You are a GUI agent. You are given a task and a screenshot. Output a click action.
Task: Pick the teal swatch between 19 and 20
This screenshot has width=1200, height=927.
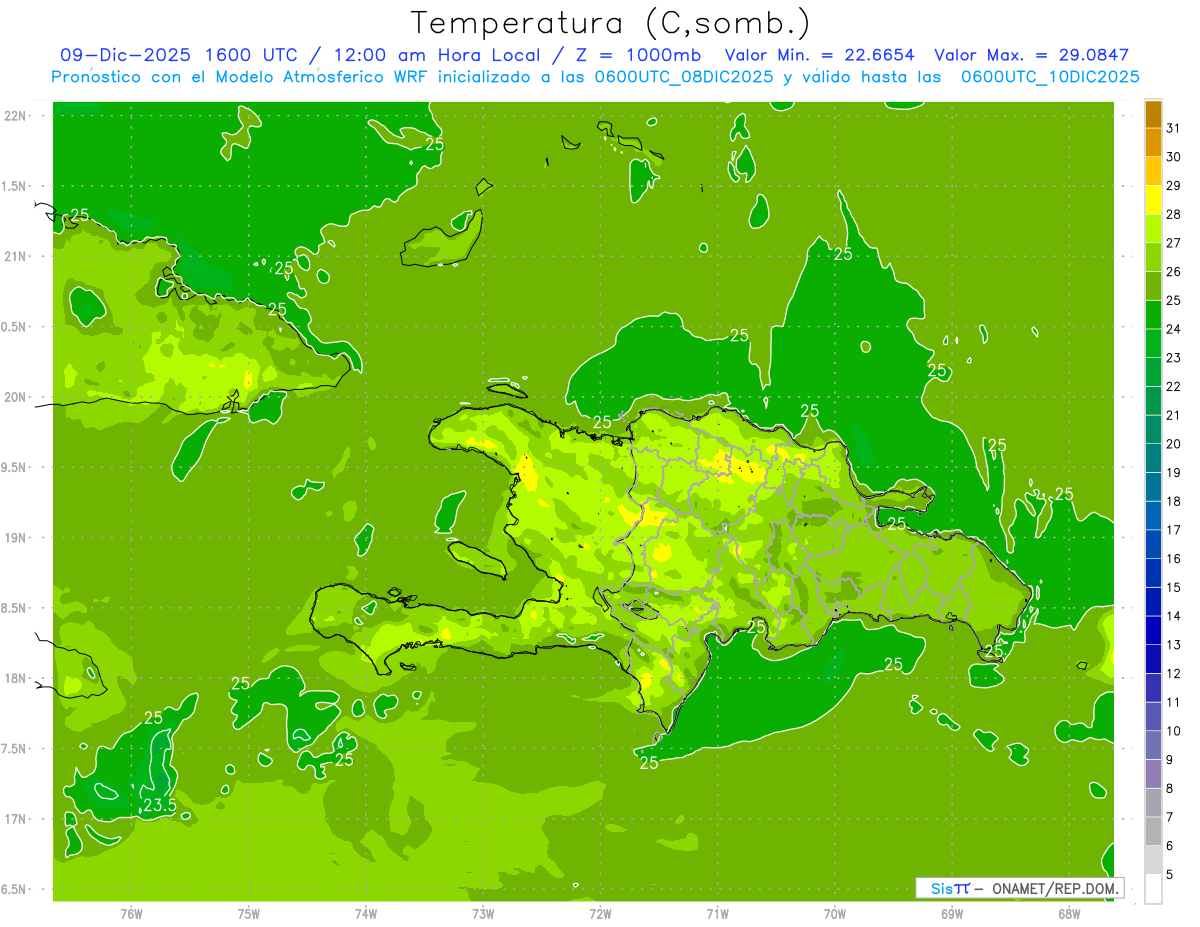click(1153, 458)
